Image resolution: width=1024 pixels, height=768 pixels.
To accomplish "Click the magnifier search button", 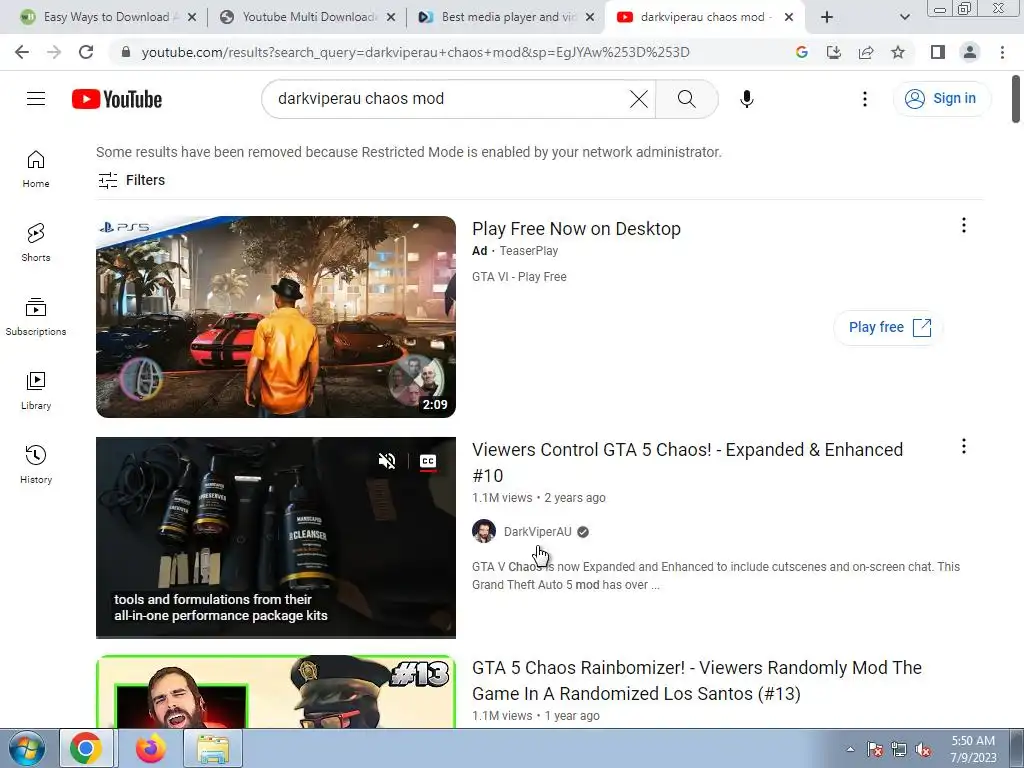I will tap(686, 99).
